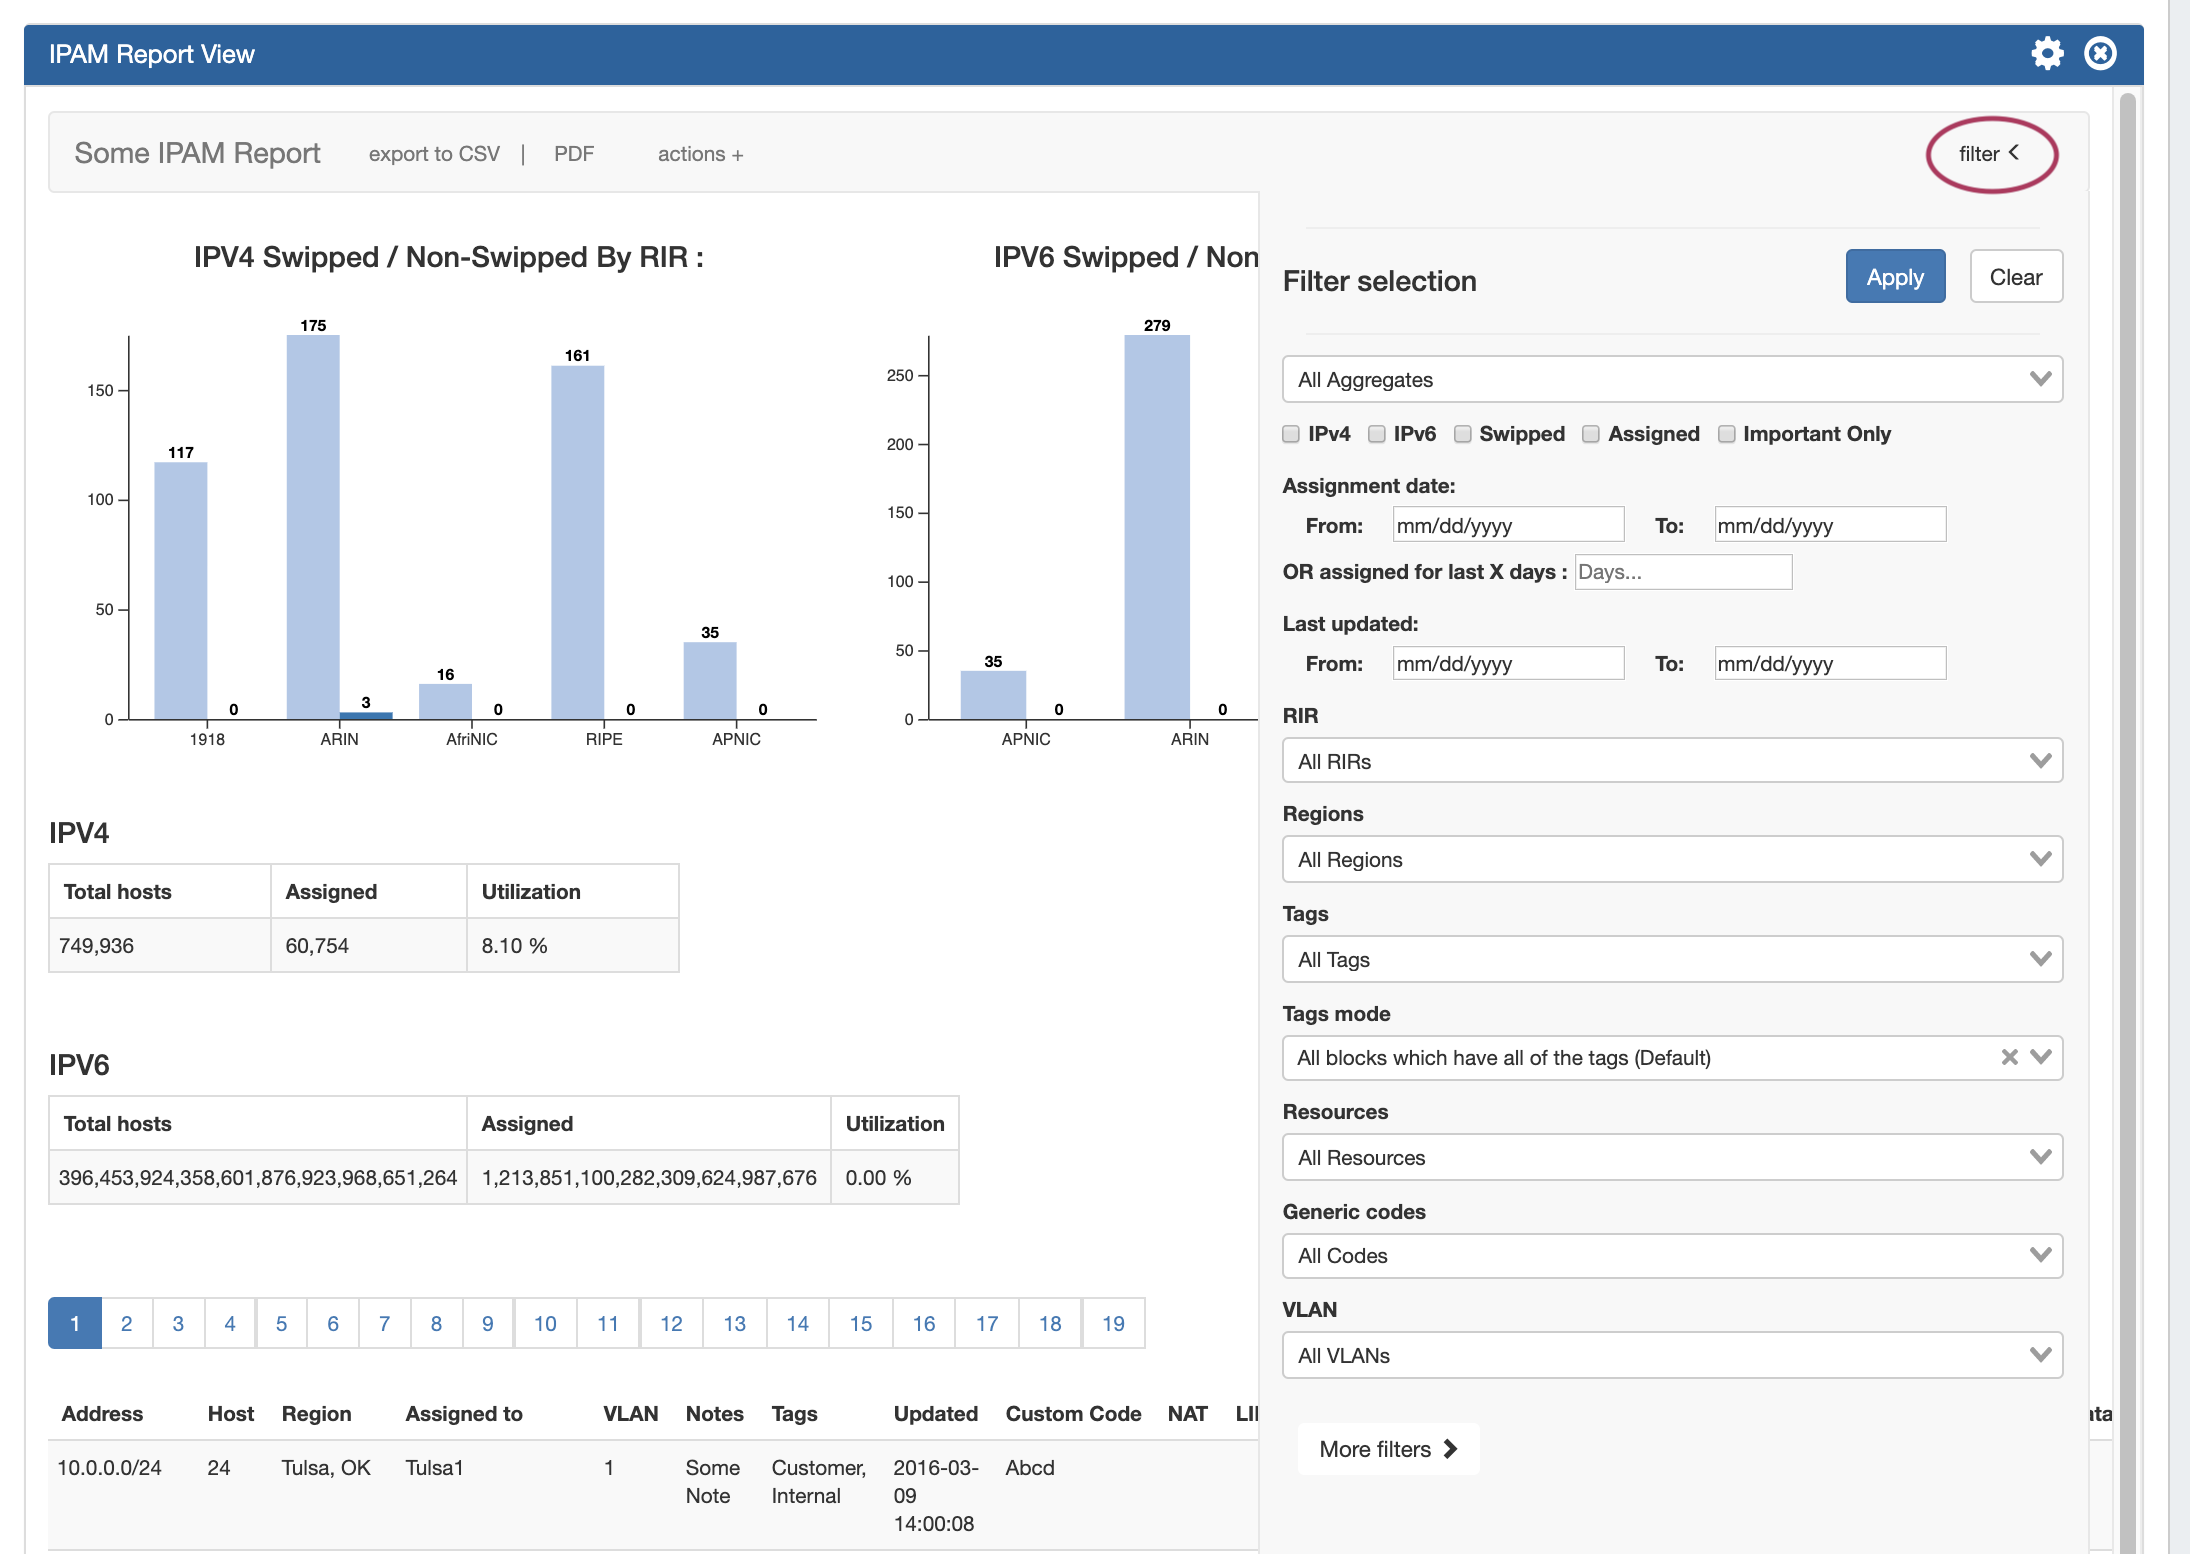Toggle the Swipped checkbox

click(1463, 434)
